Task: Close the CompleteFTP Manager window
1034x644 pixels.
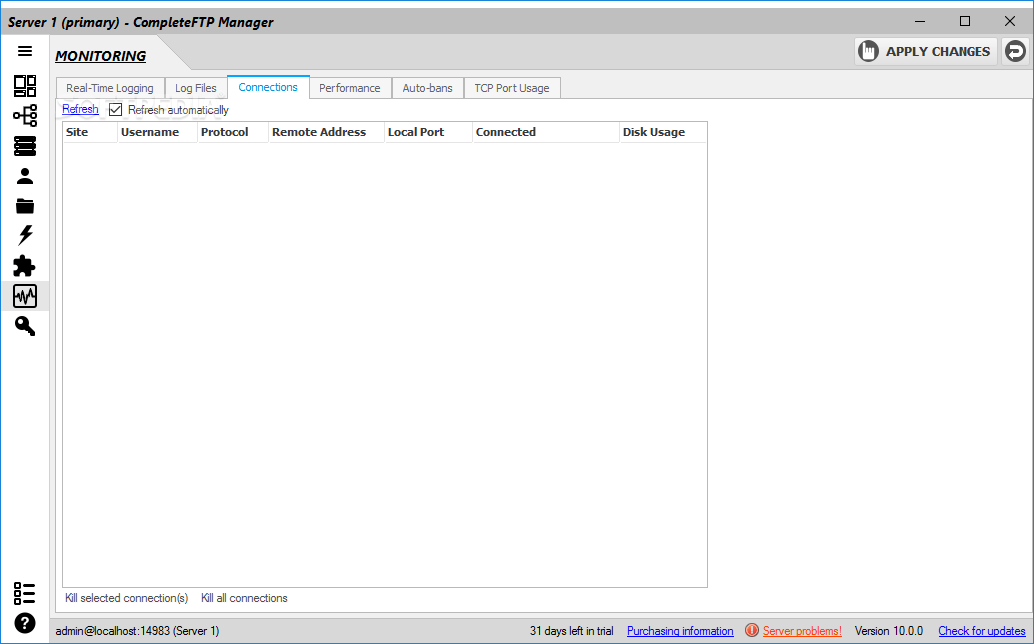Action: [1010, 22]
